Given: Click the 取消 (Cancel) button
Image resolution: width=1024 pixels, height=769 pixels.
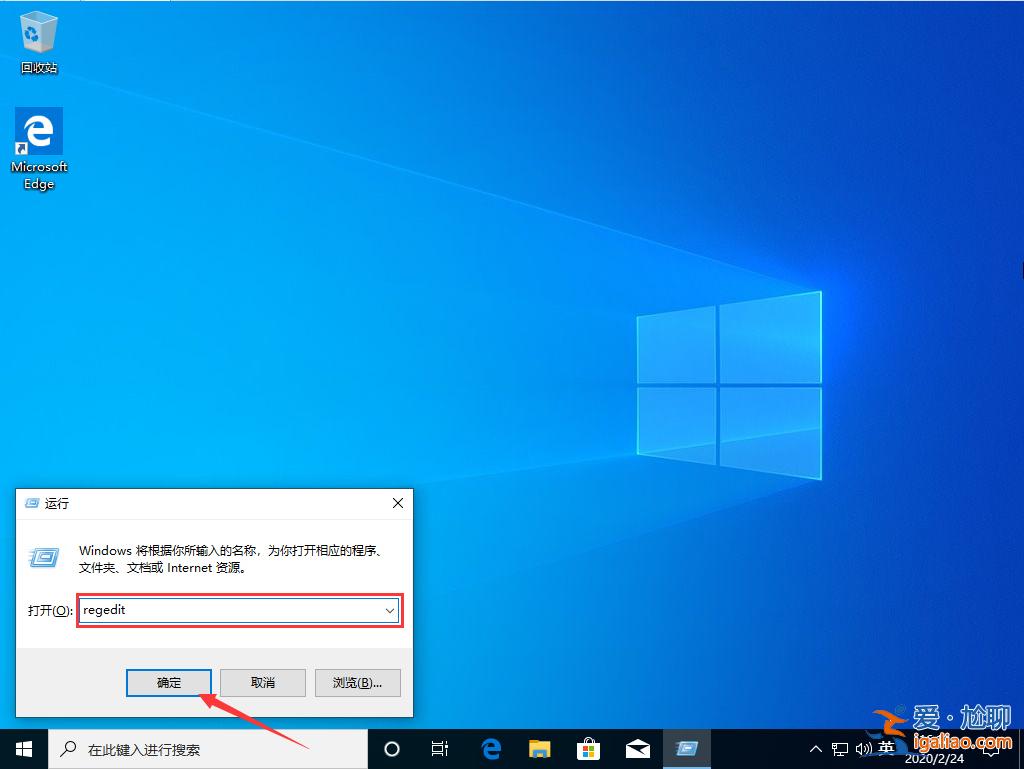Looking at the screenshot, I should (x=263, y=683).
